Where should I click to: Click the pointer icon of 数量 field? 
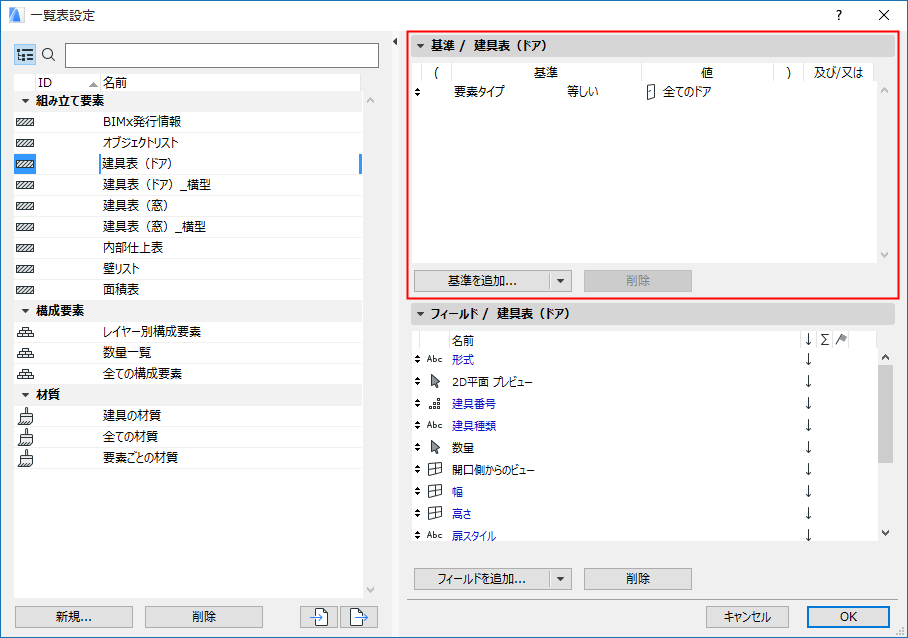435,448
